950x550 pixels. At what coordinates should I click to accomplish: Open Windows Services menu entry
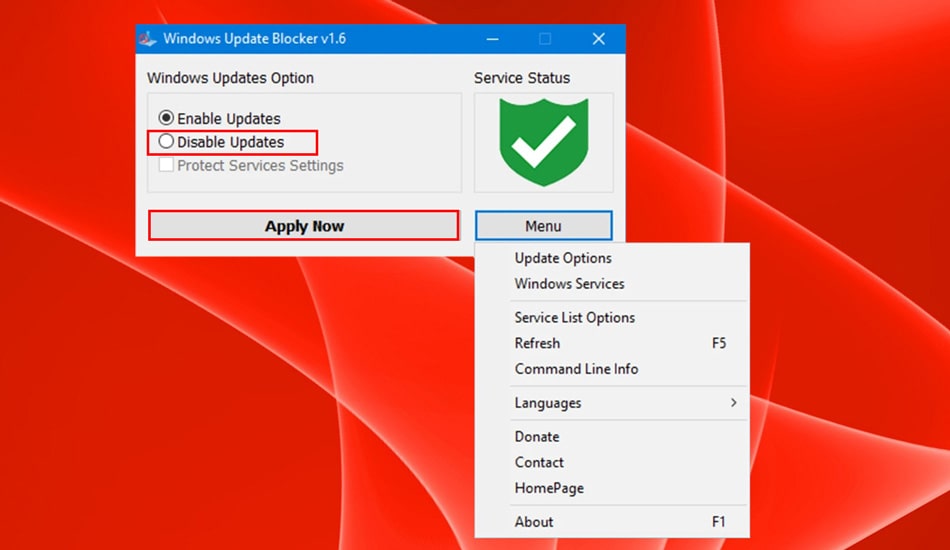coord(612,283)
